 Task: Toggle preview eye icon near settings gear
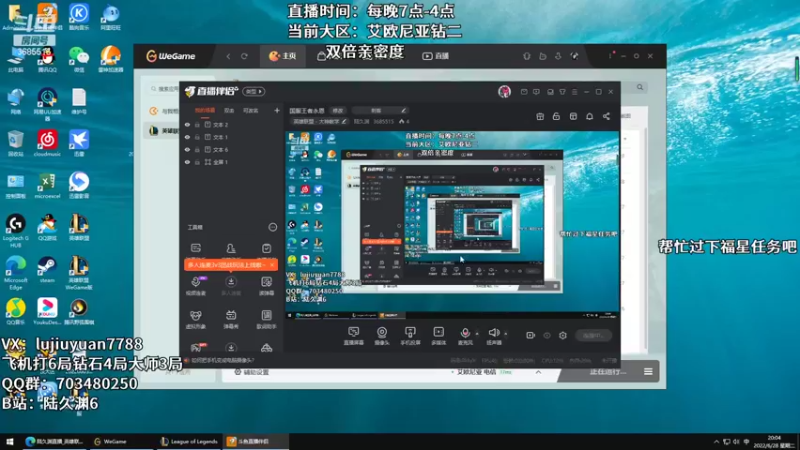pyautogui.click(x=547, y=335)
